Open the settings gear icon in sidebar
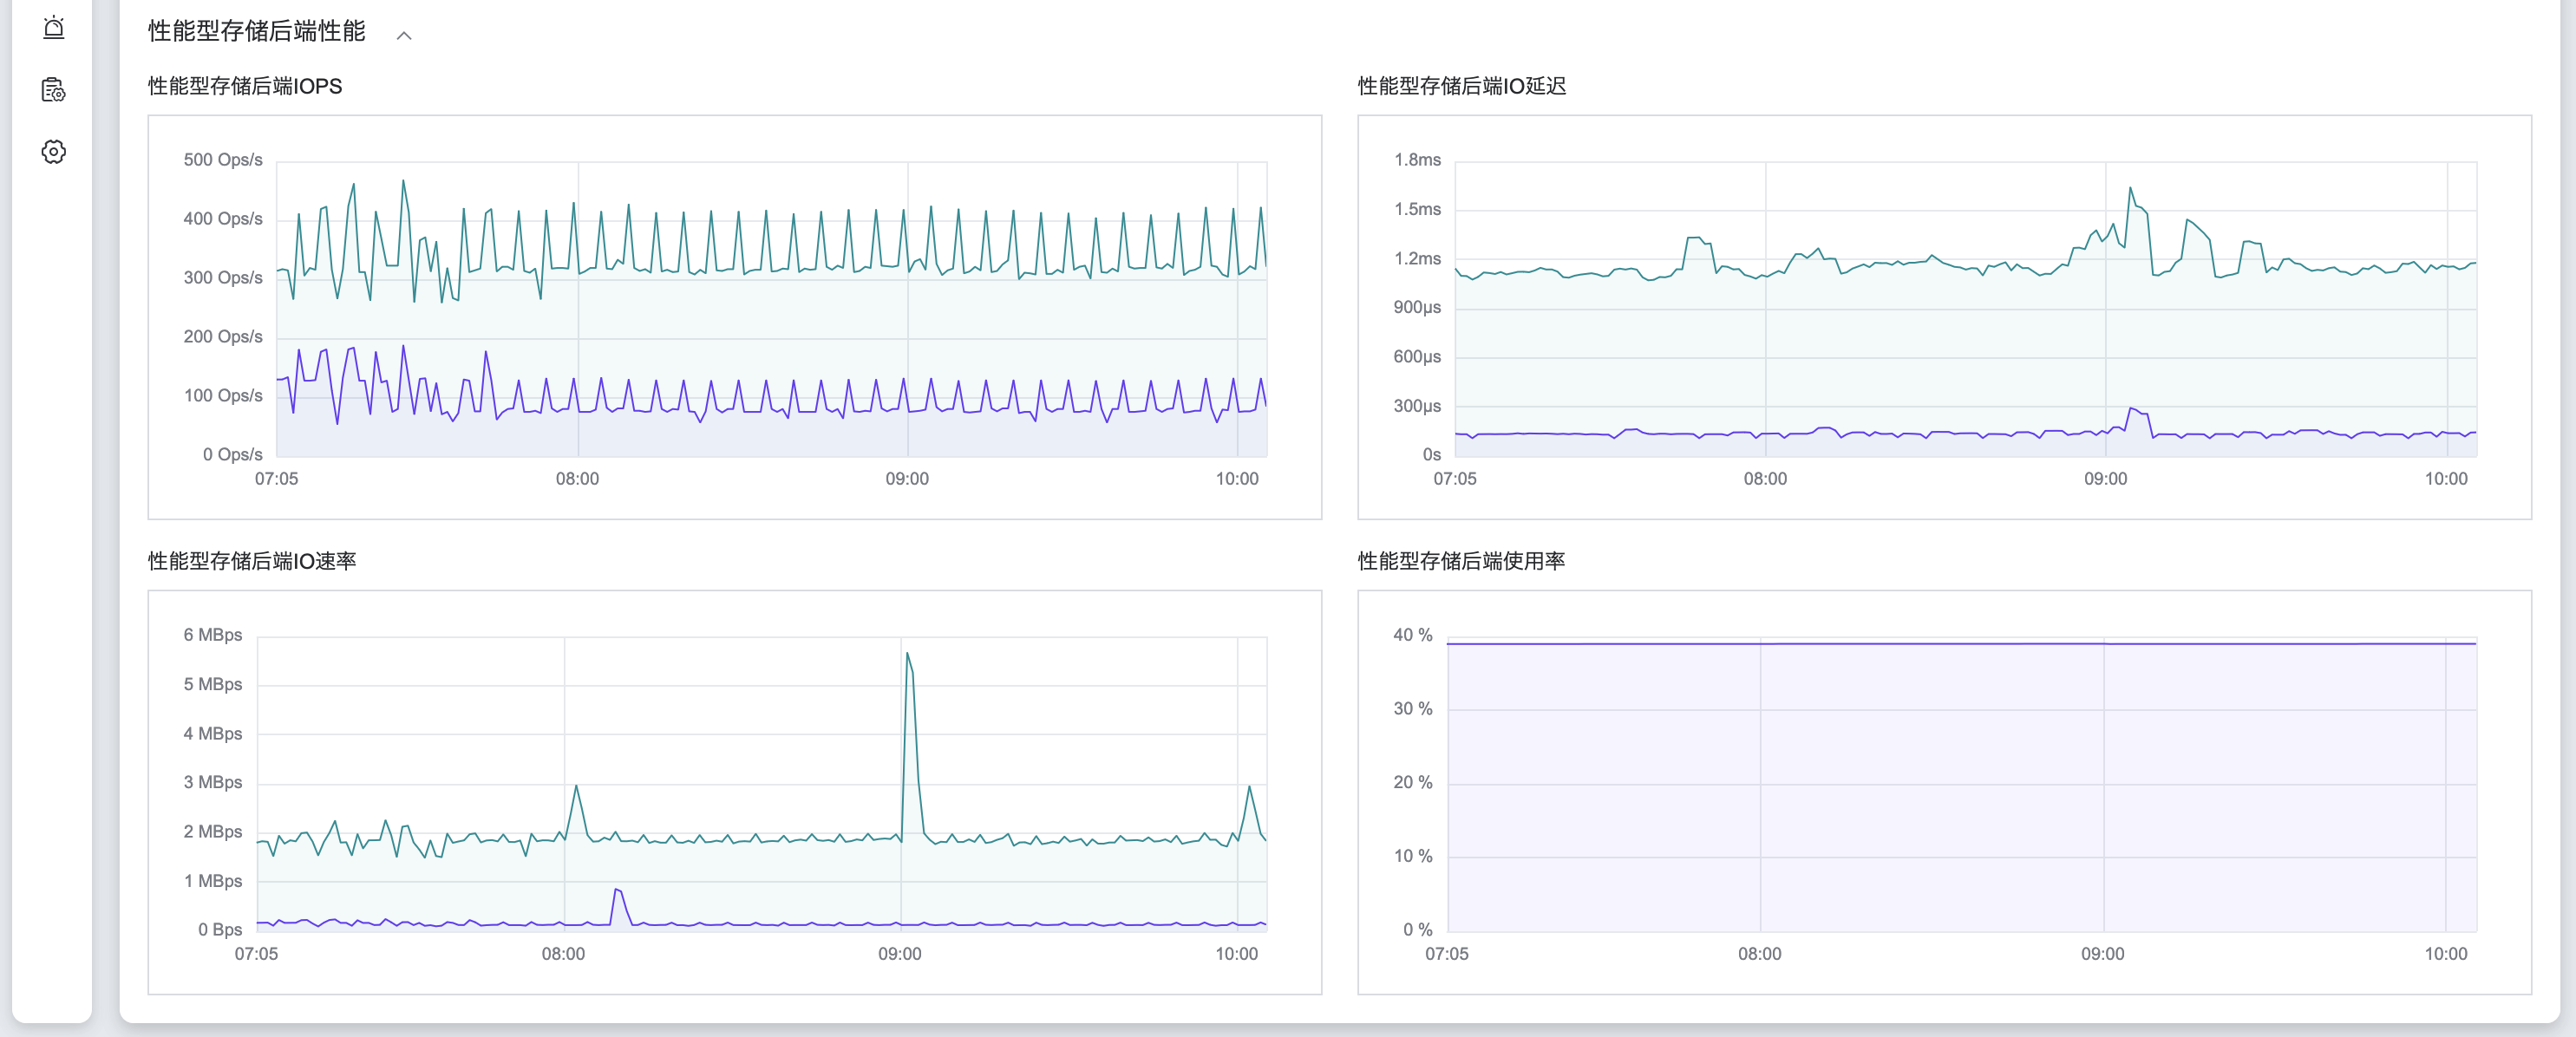Image resolution: width=2576 pixels, height=1037 pixels. [x=54, y=152]
